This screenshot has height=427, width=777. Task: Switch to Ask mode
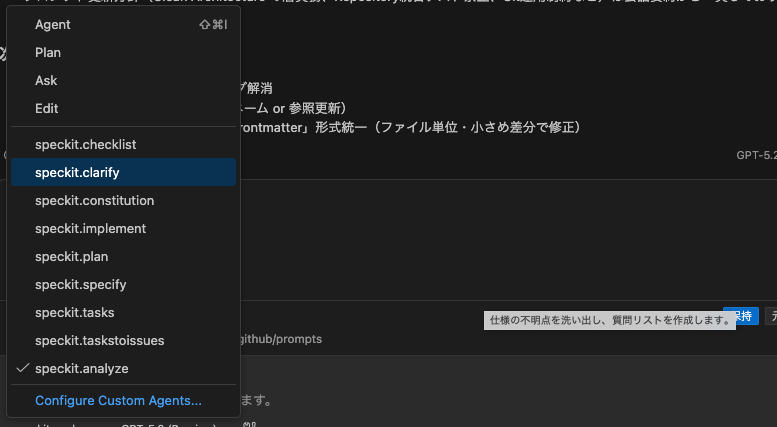[x=123, y=81]
